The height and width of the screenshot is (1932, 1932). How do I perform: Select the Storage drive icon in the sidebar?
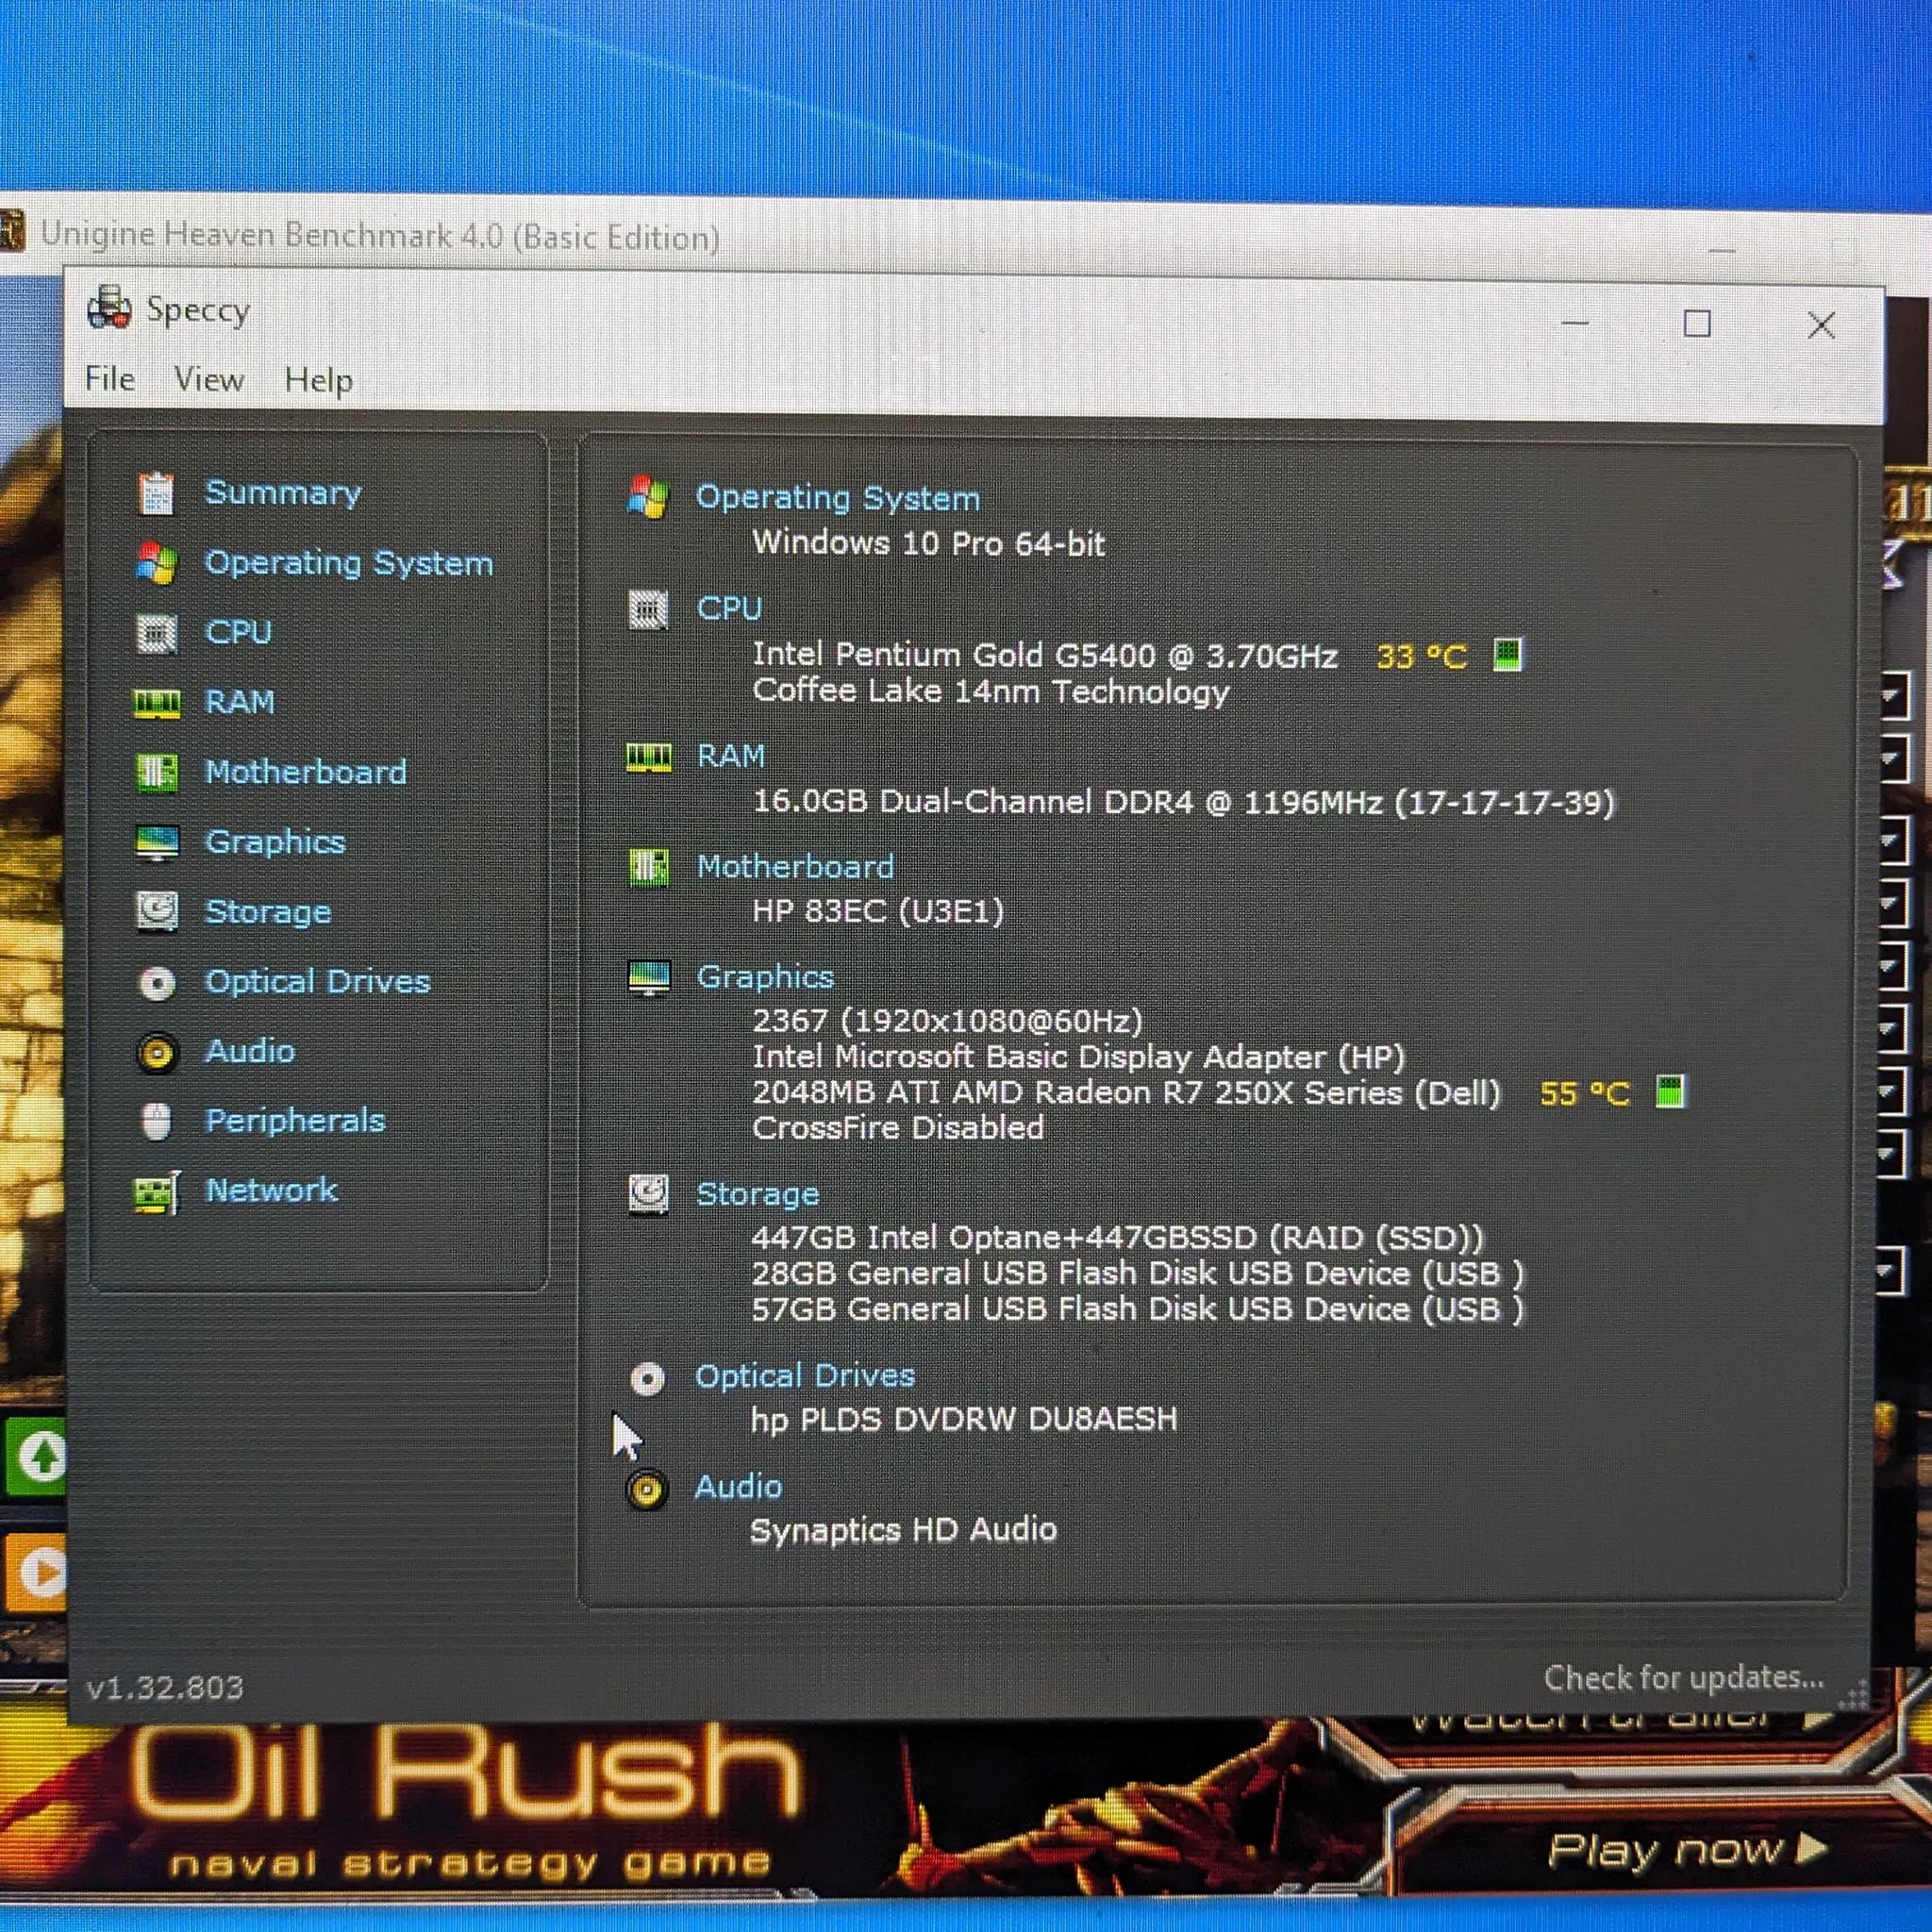click(157, 912)
